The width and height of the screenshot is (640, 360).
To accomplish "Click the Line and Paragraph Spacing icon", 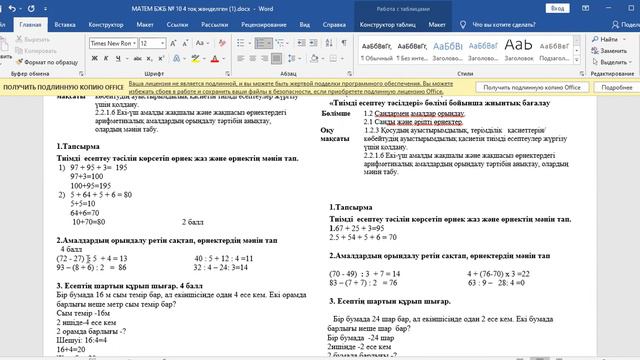I will 291,59.
